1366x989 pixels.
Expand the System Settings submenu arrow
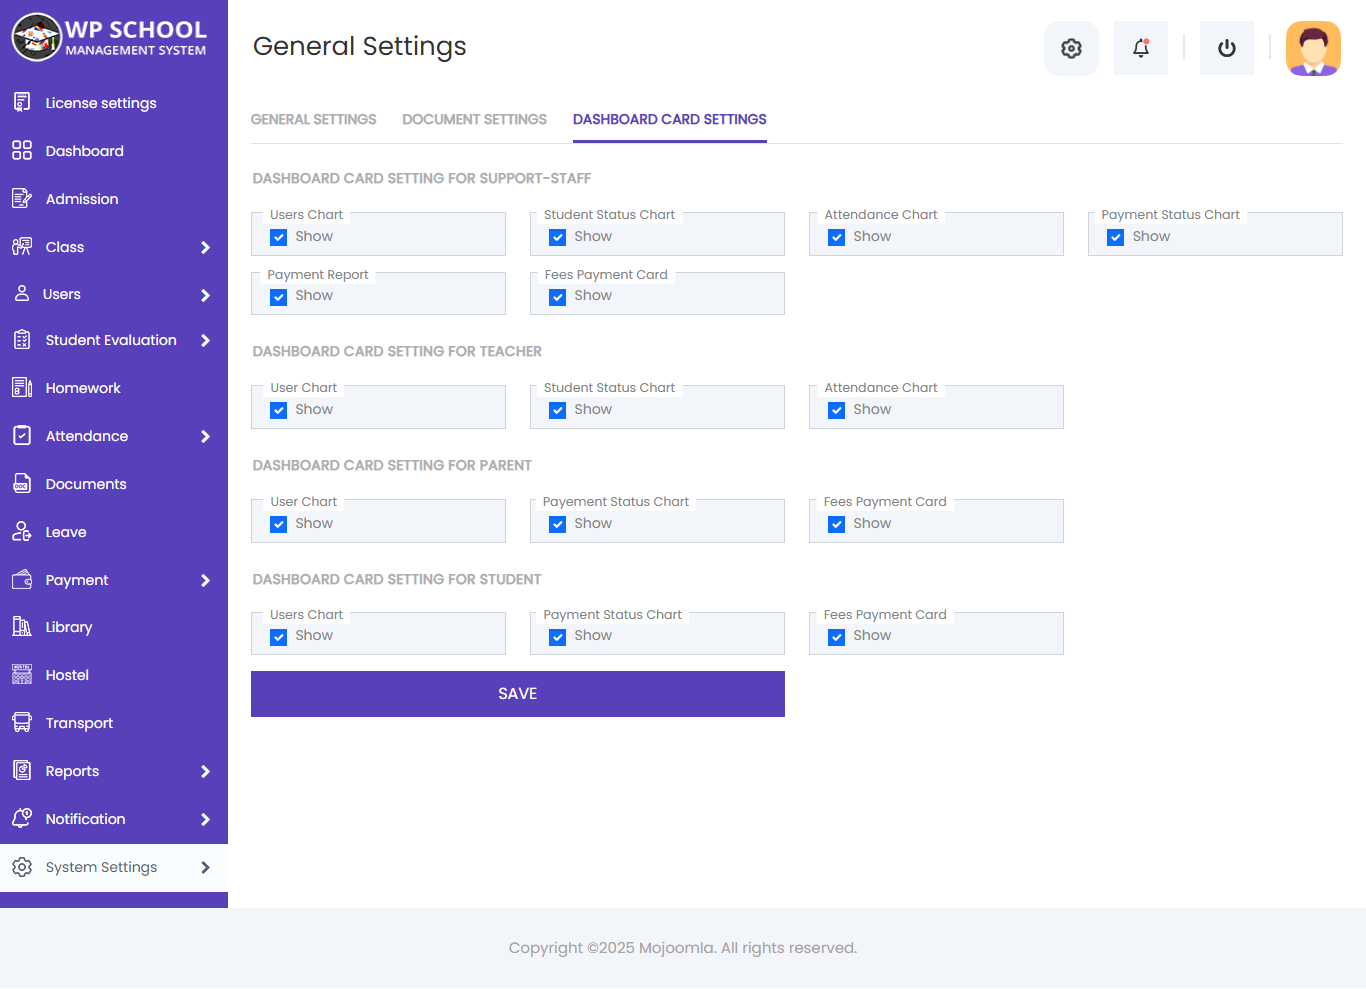[205, 867]
